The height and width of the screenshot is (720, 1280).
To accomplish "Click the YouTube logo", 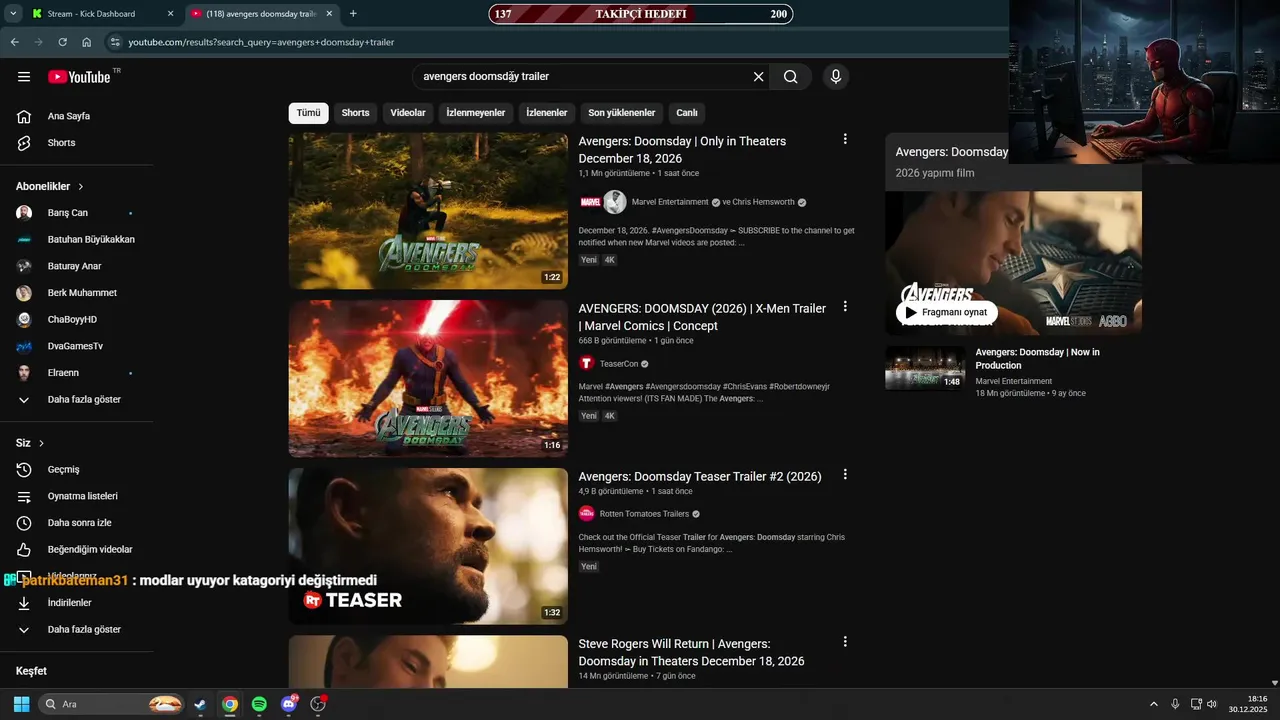I will (79, 77).
